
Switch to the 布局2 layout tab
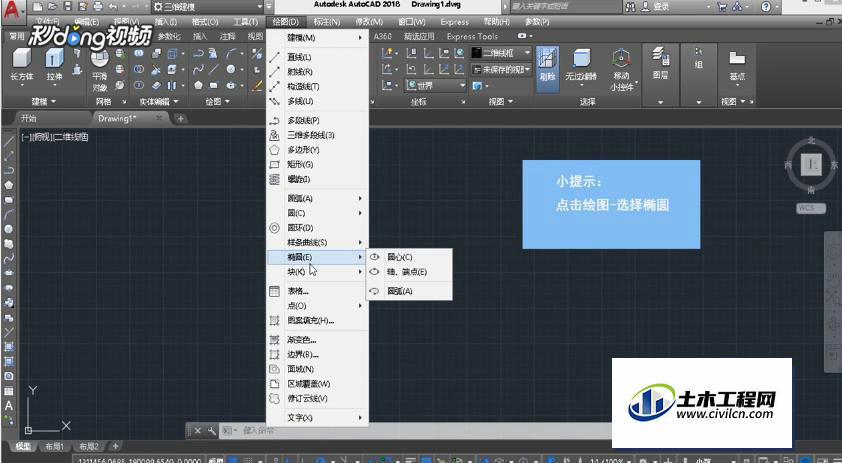click(x=89, y=446)
